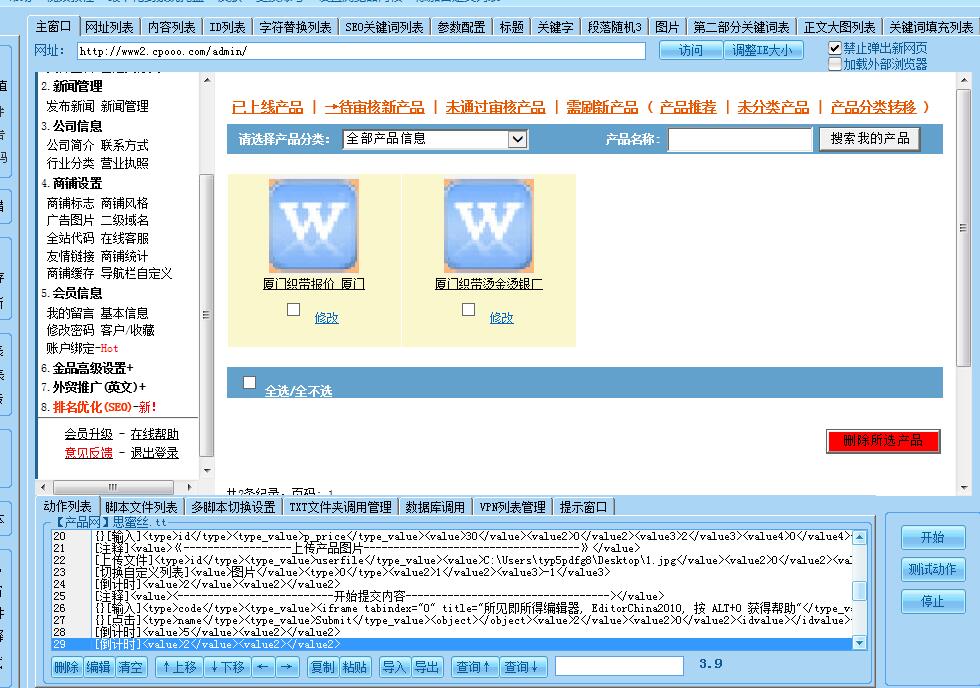Click sidebar menu scroll-up arrow
Viewport: 980px width, 688px height.
coord(207,81)
